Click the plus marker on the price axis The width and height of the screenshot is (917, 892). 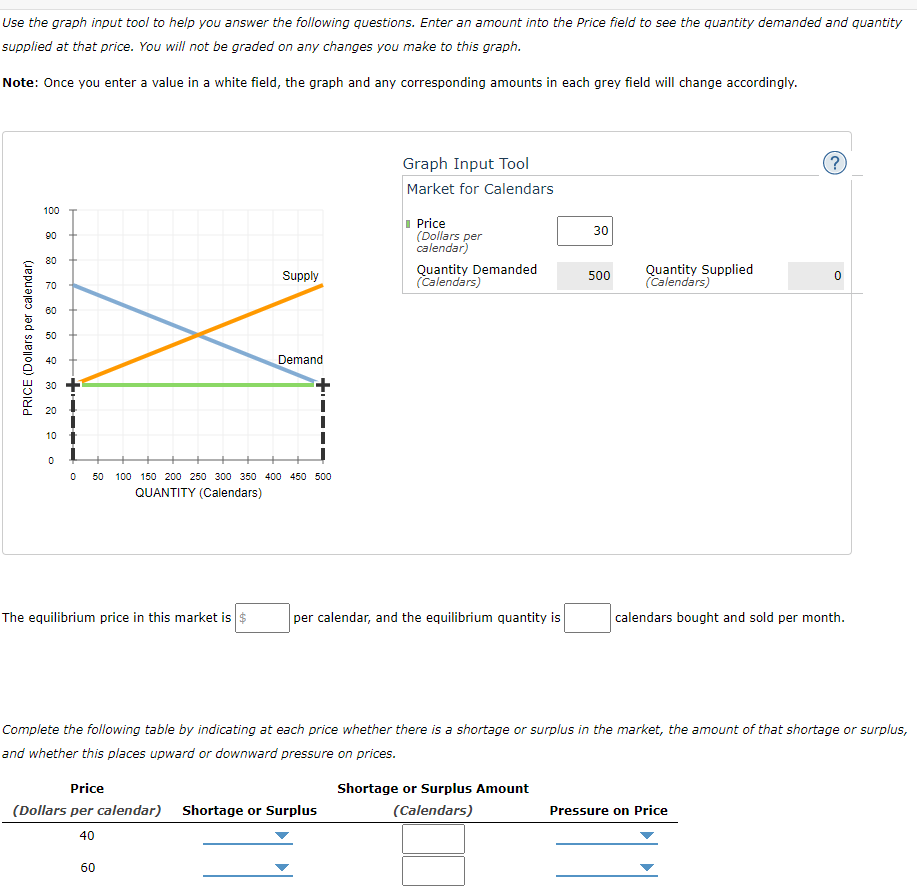point(71,384)
